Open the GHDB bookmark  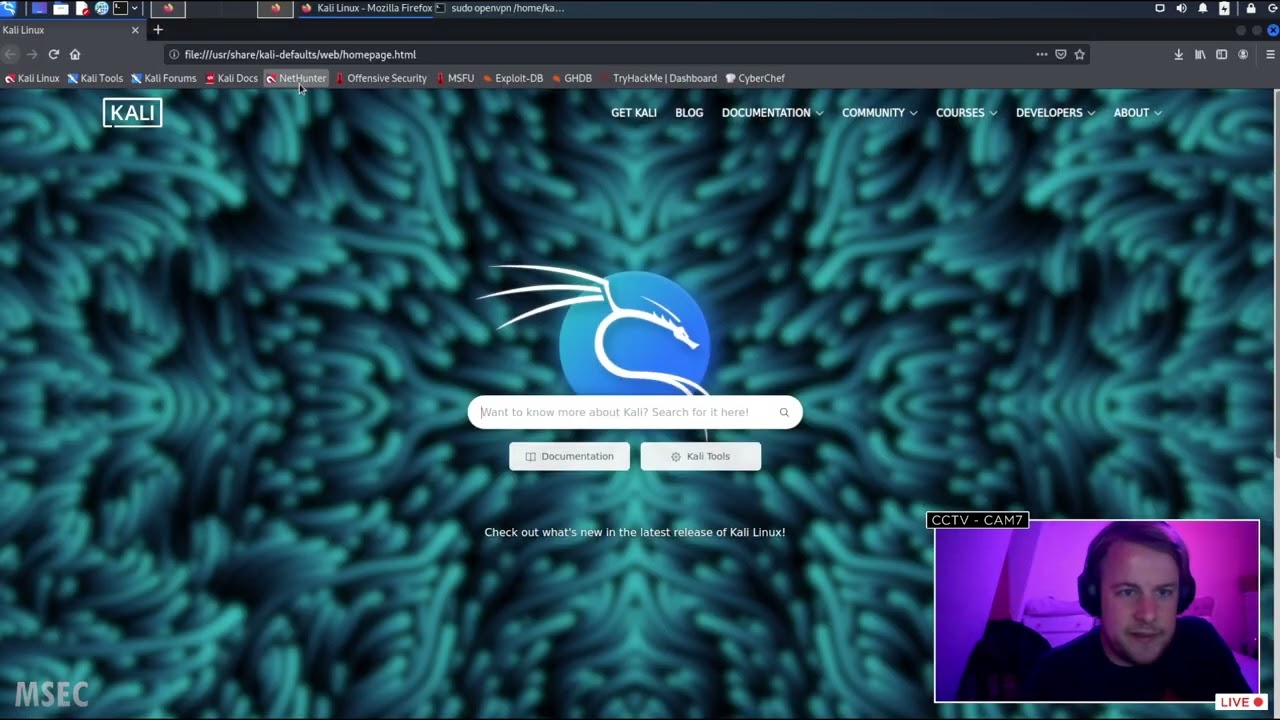click(571, 78)
